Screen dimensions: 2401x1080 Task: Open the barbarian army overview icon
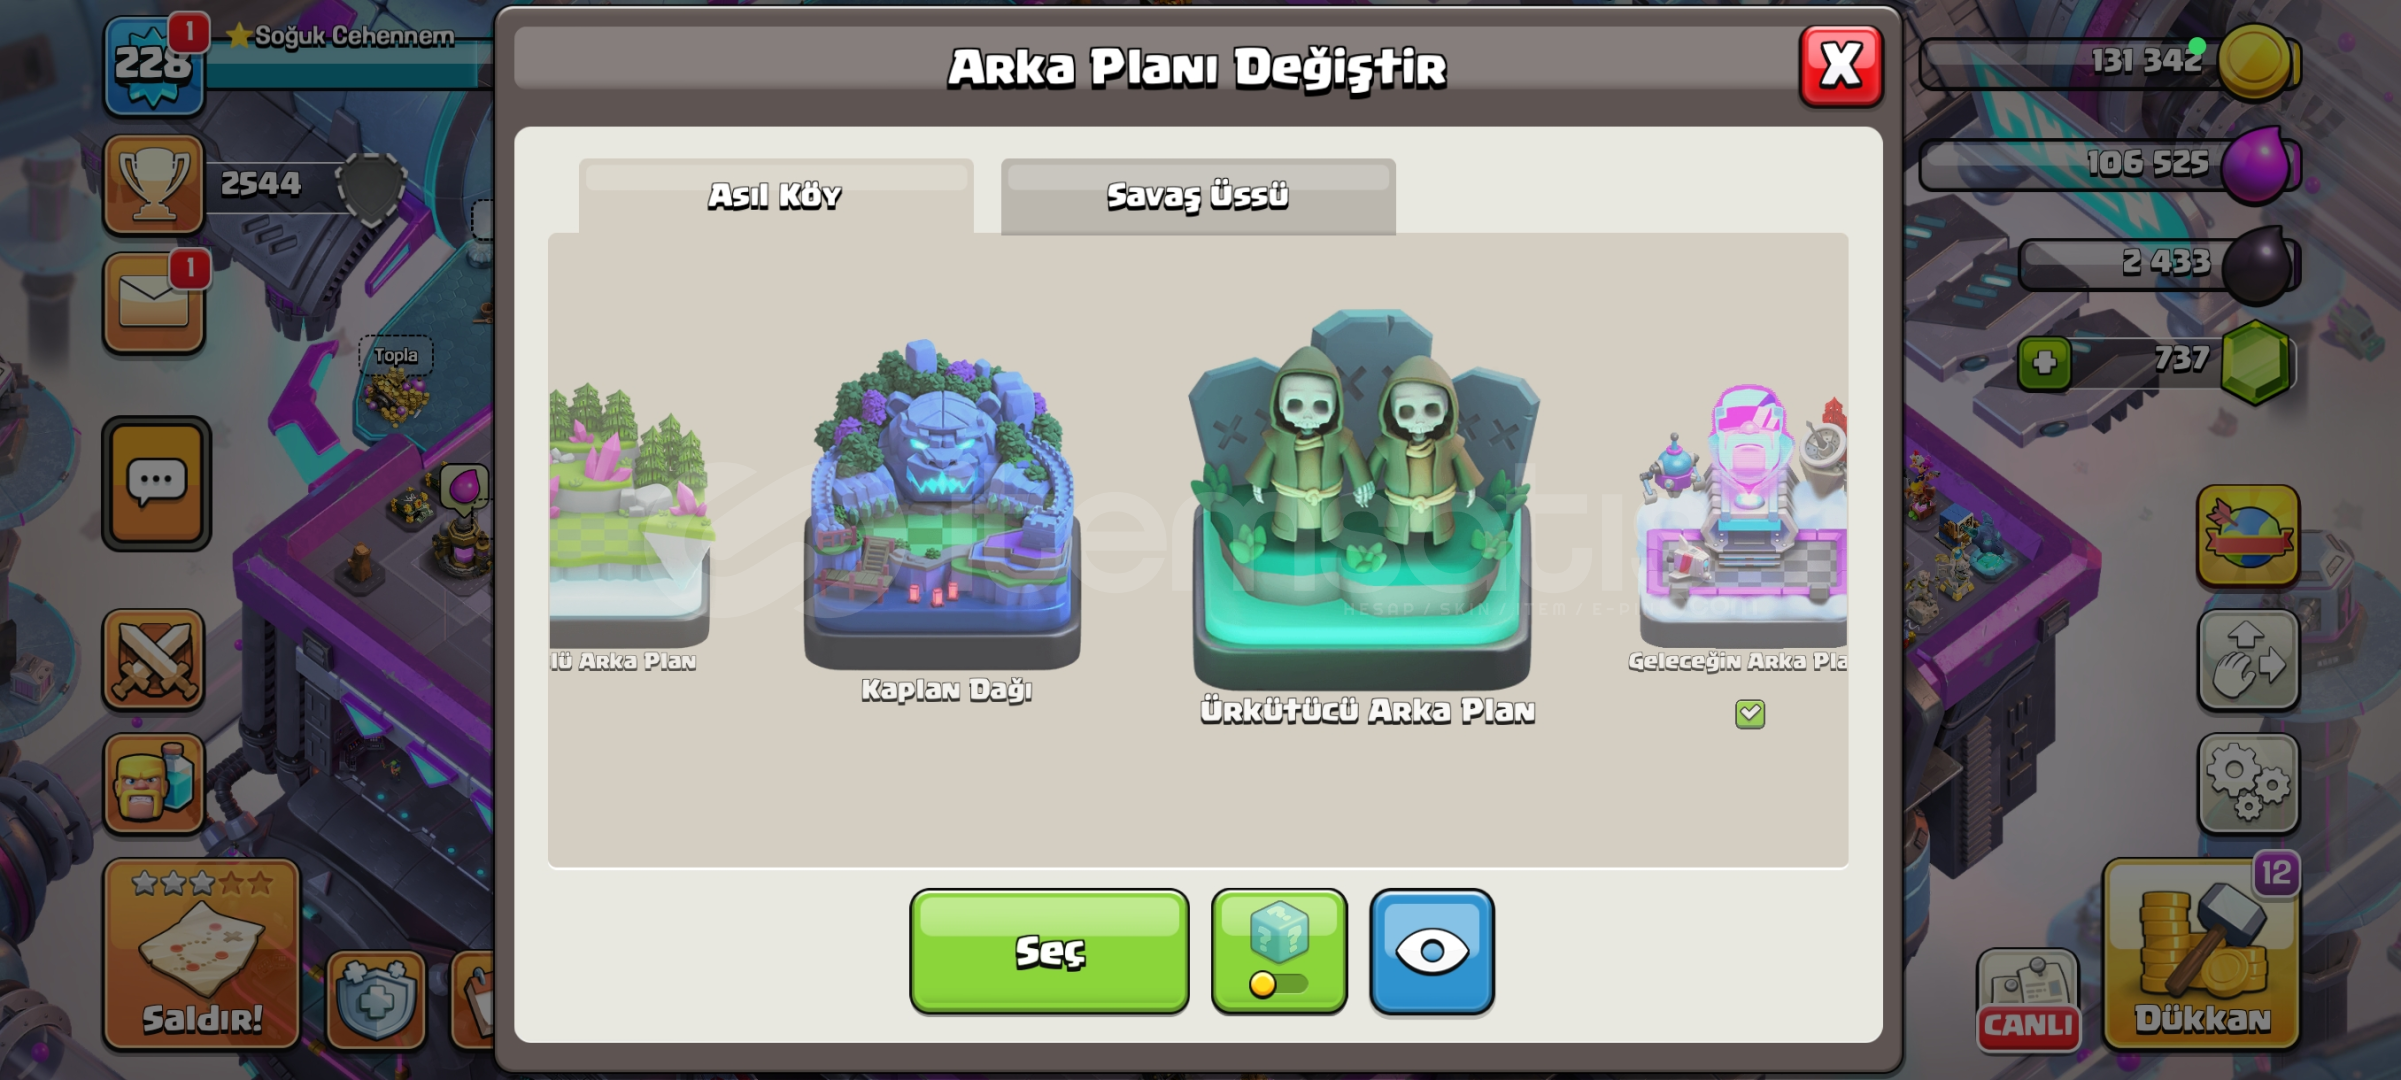pyautogui.click(x=154, y=784)
